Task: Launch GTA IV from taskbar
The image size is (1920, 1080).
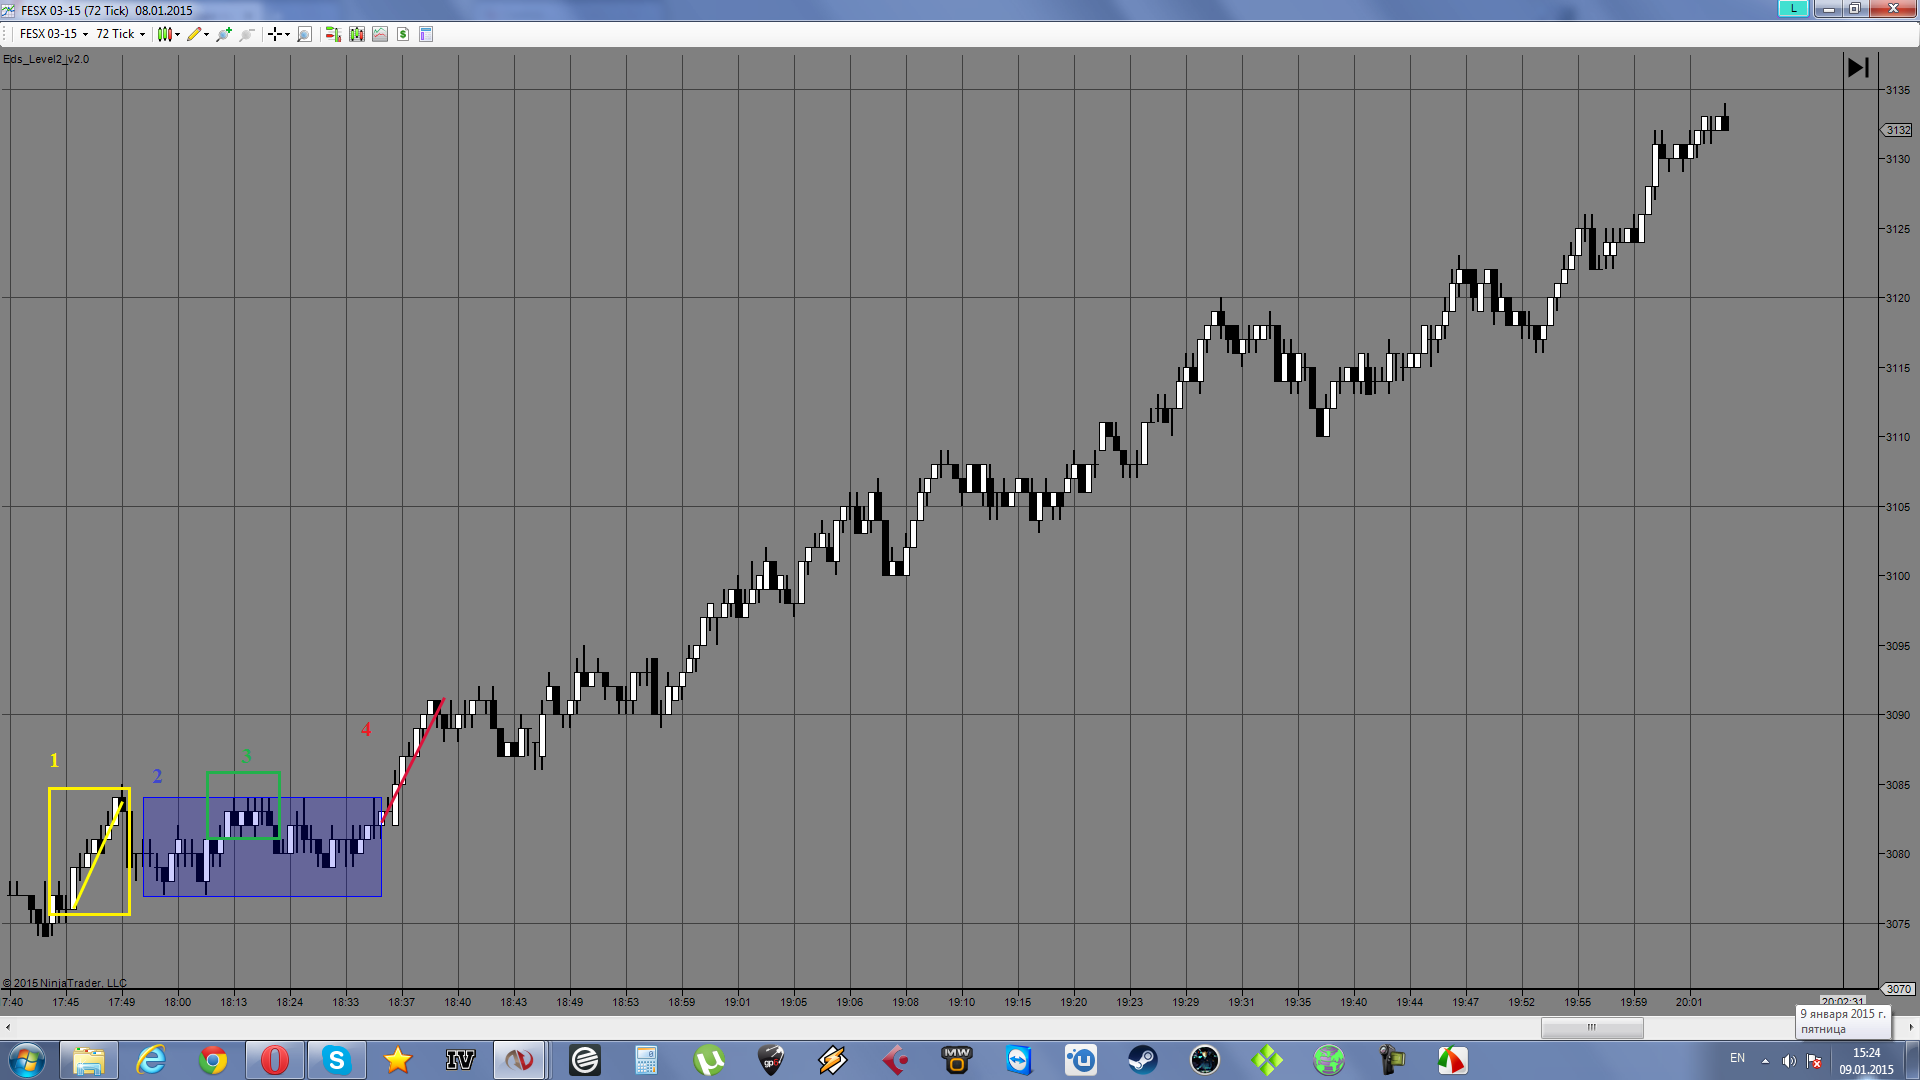Action: point(460,1060)
